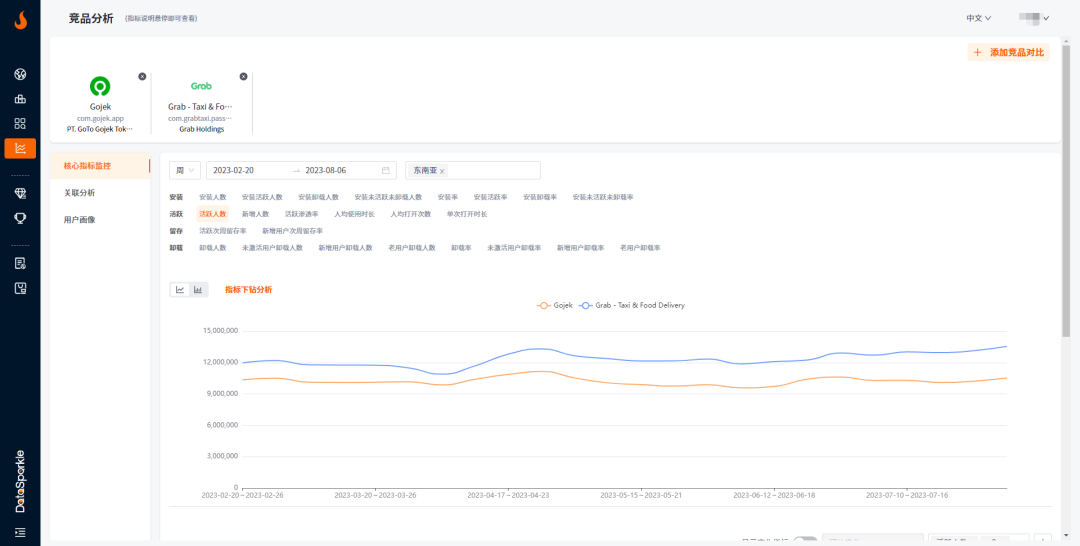Click the Gojek app logo
1080x546 pixels.
[100, 87]
